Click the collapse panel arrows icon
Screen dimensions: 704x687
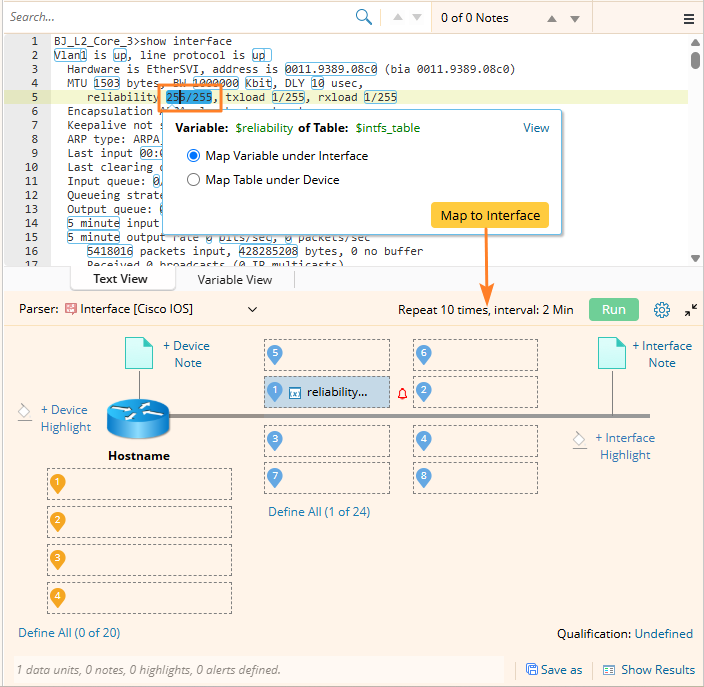(690, 310)
